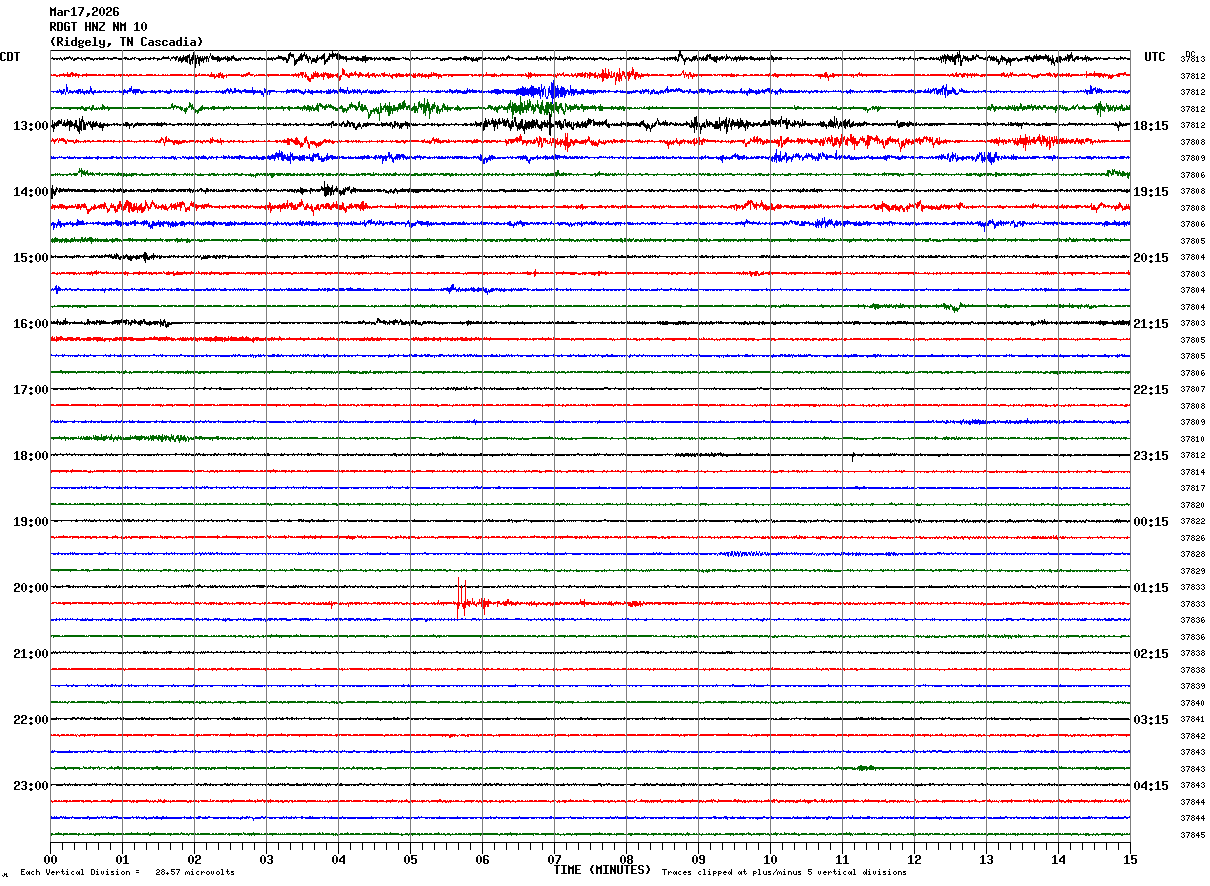
Task: Click the 21:15 UTC time label
Action: (x=1150, y=324)
